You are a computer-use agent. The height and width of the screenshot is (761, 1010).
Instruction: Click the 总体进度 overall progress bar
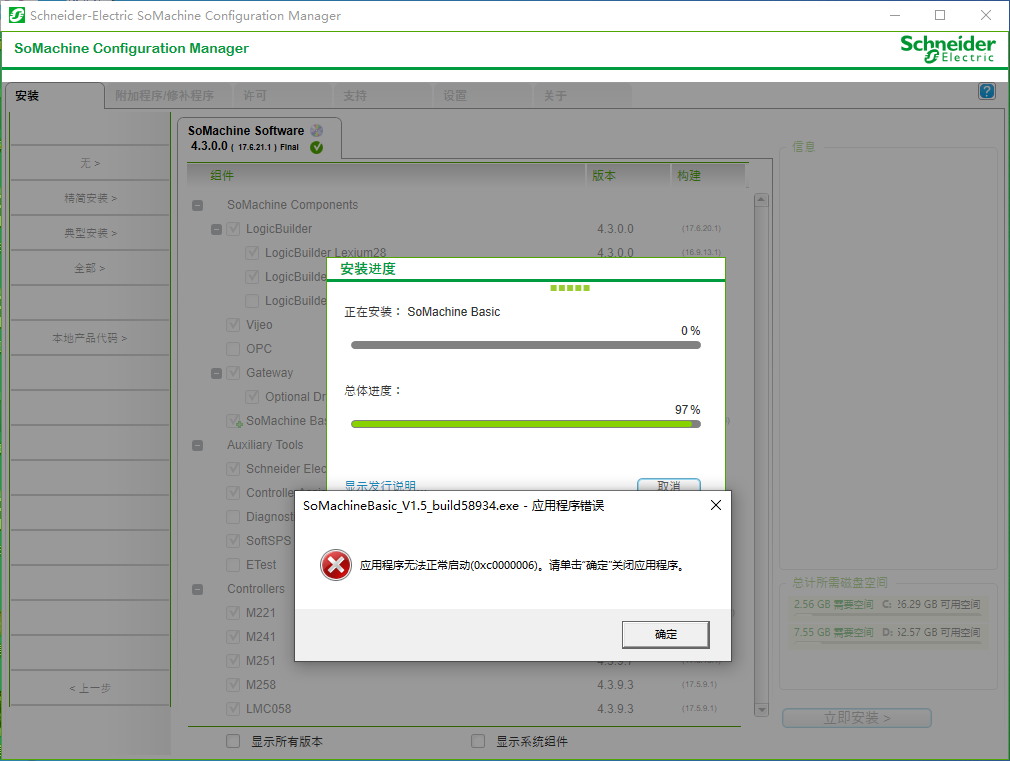click(x=525, y=424)
